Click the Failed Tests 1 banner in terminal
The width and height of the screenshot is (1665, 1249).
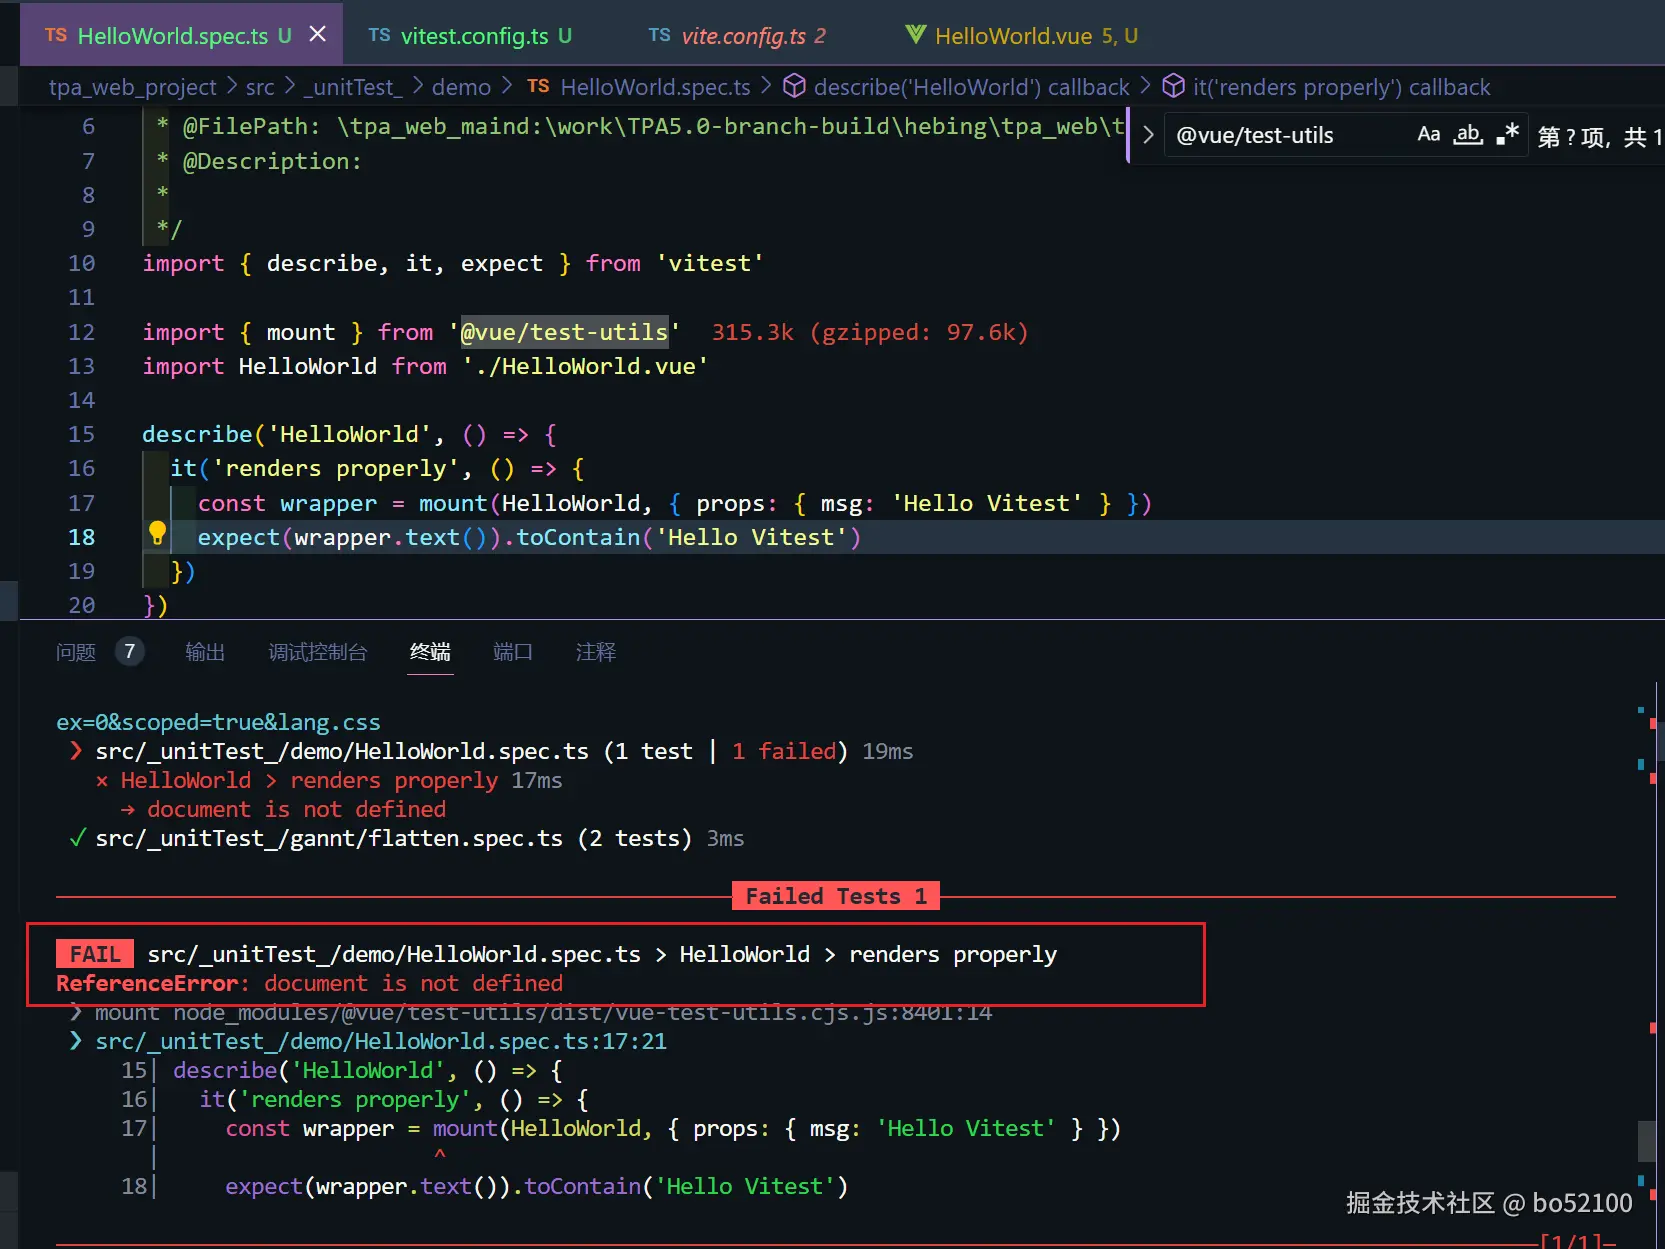[x=836, y=896]
